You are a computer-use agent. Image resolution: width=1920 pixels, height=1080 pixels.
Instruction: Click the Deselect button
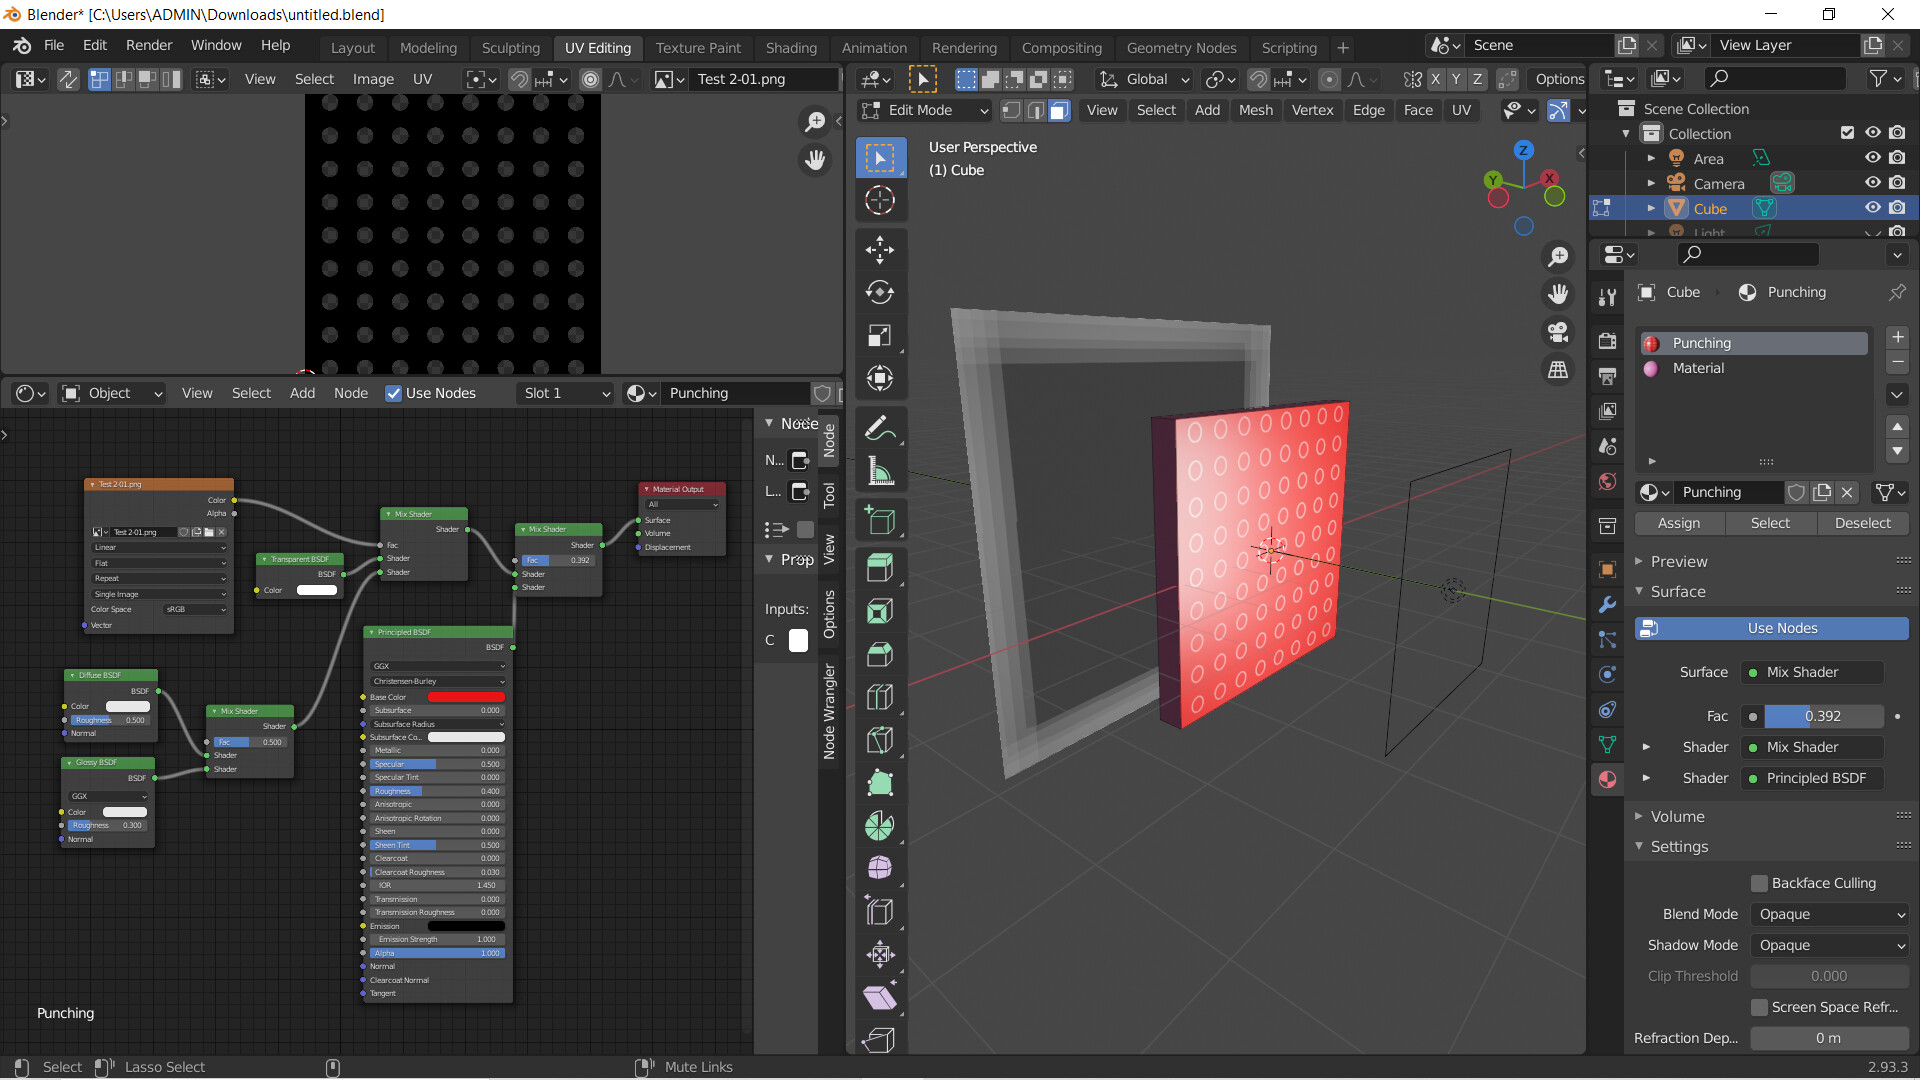point(1863,523)
